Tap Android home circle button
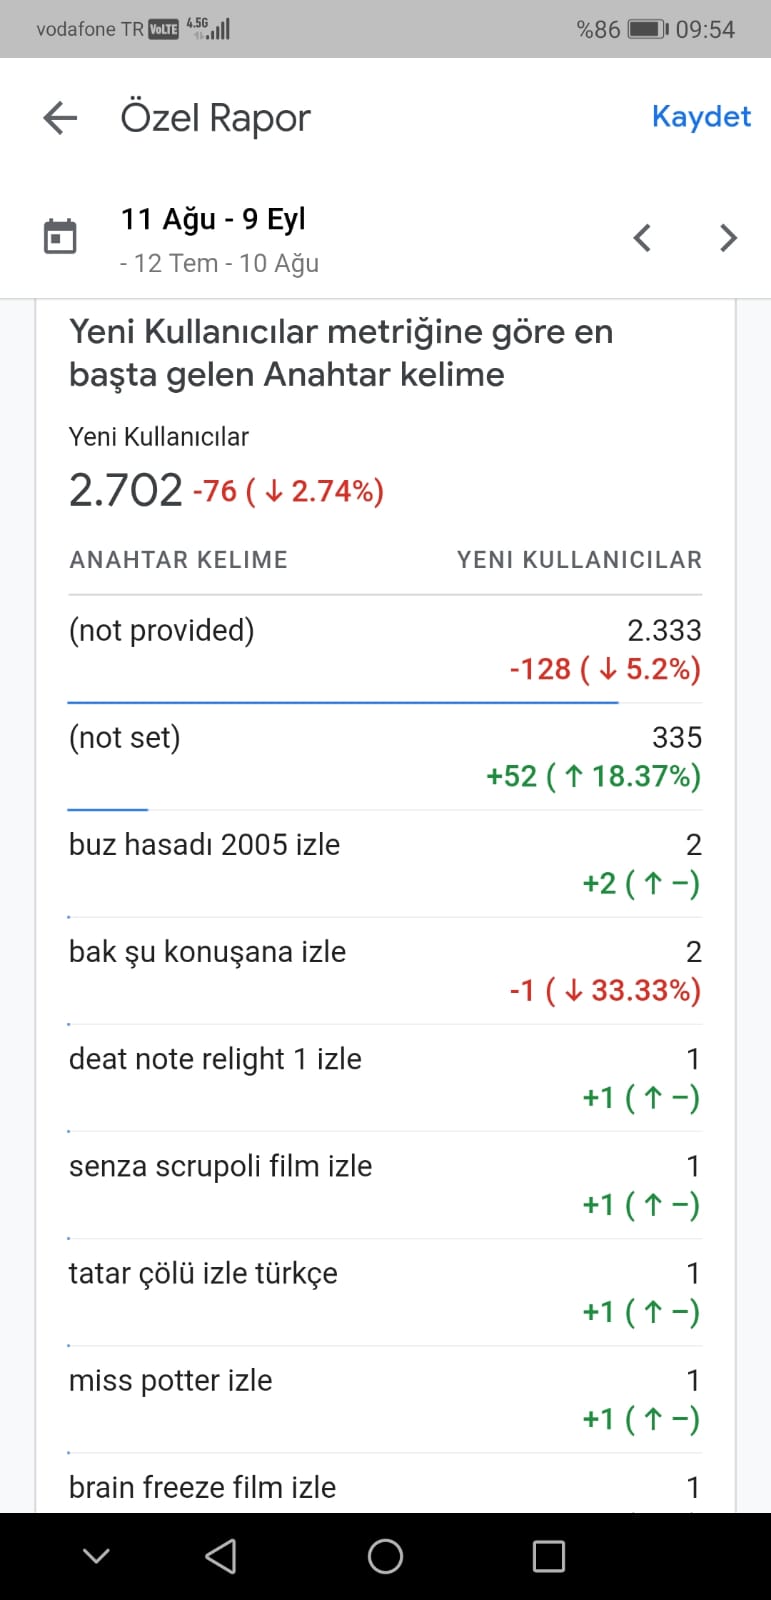Screen dimensions: 771x1600 click(385, 1556)
